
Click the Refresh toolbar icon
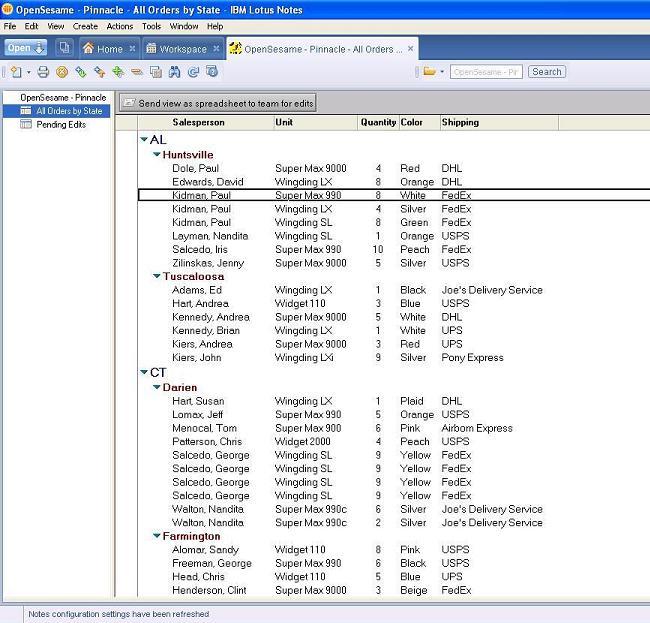point(193,72)
